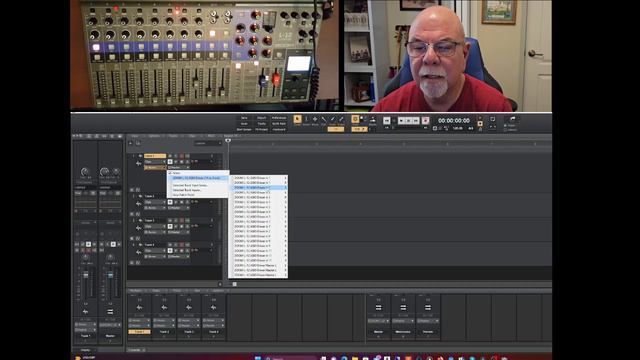The height and width of the screenshot is (360, 640).
Task: Click the Add Track plus button
Action: point(131,143)
